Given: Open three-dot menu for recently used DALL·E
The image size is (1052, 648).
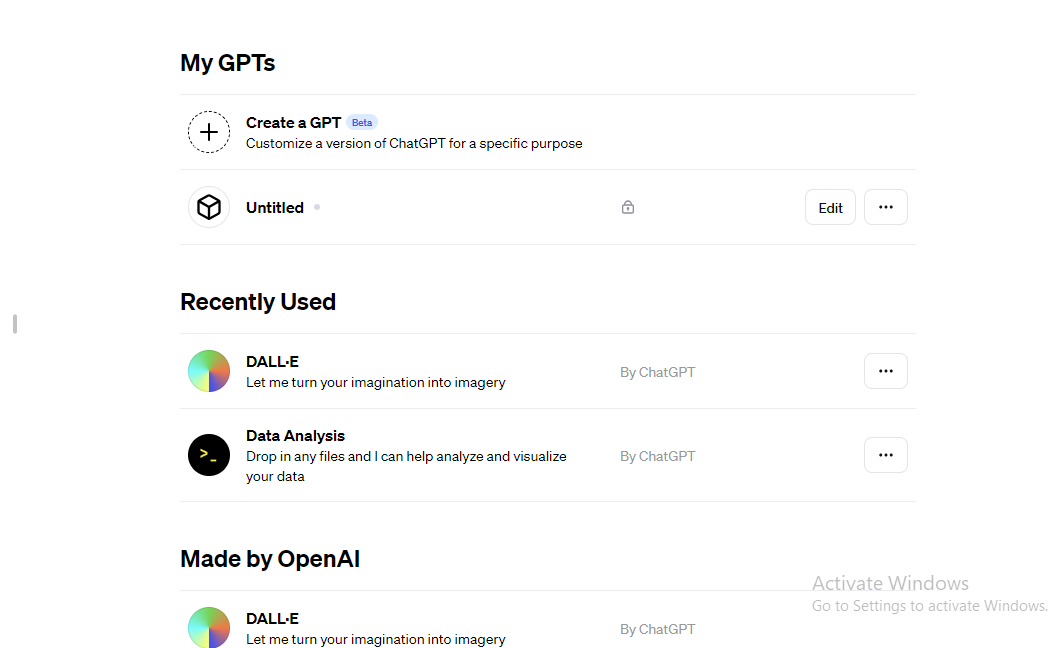Looking at the screenshot, I should [x=886, y=371].
